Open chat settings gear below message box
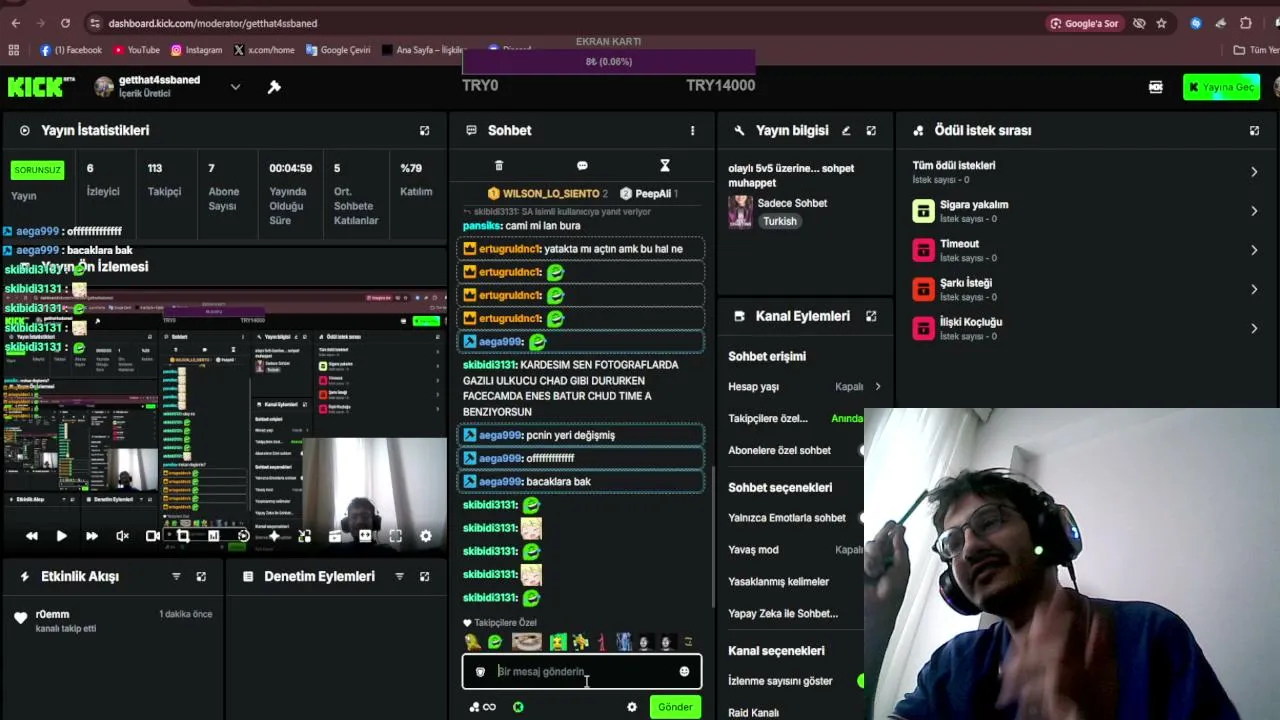The image size is (1280, 720). [631, 707]
